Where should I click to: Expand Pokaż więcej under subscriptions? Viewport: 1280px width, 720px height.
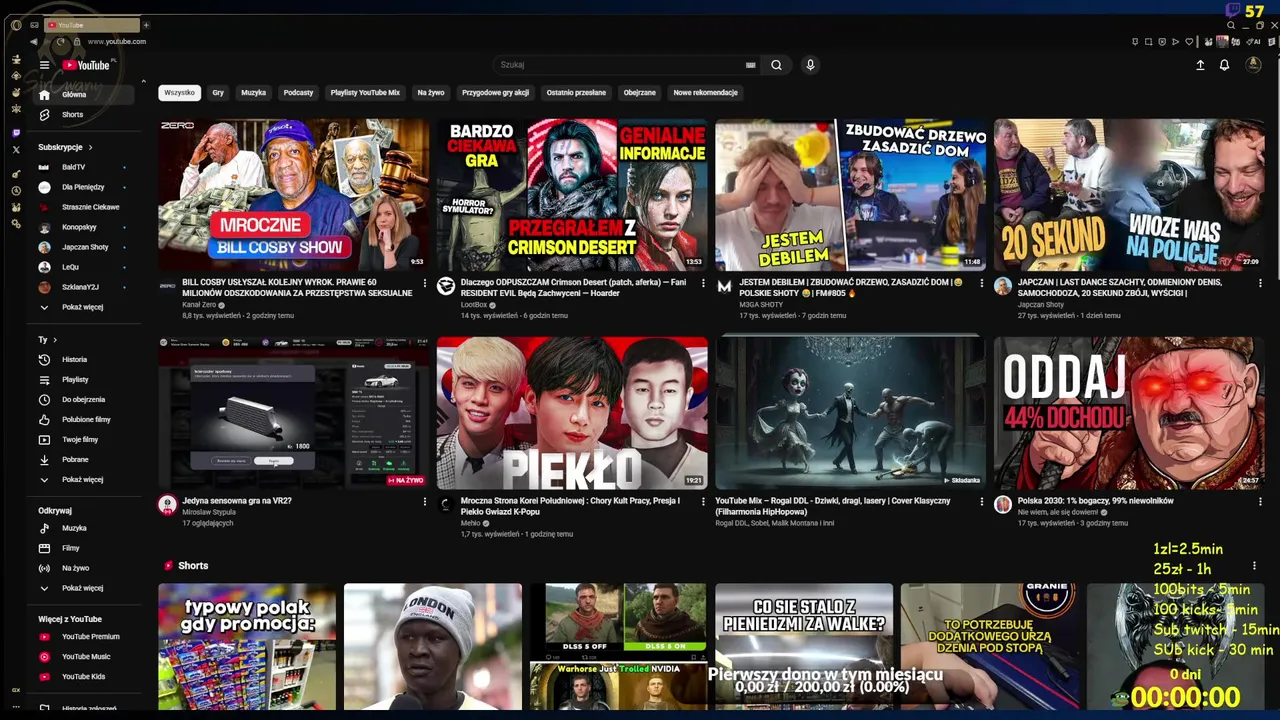(84, 307)
